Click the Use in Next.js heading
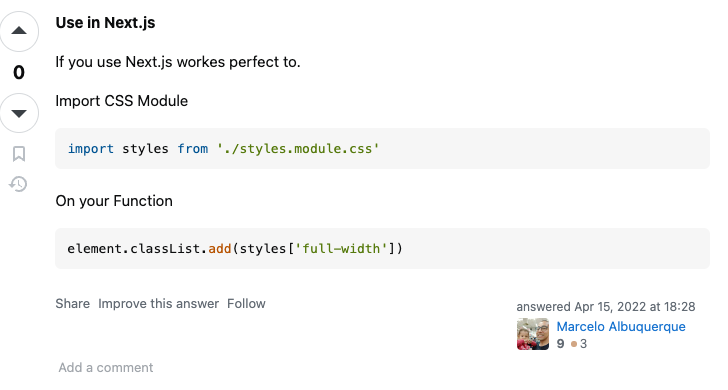This screenshot has width=728, height=390. [x=105, y=23]
